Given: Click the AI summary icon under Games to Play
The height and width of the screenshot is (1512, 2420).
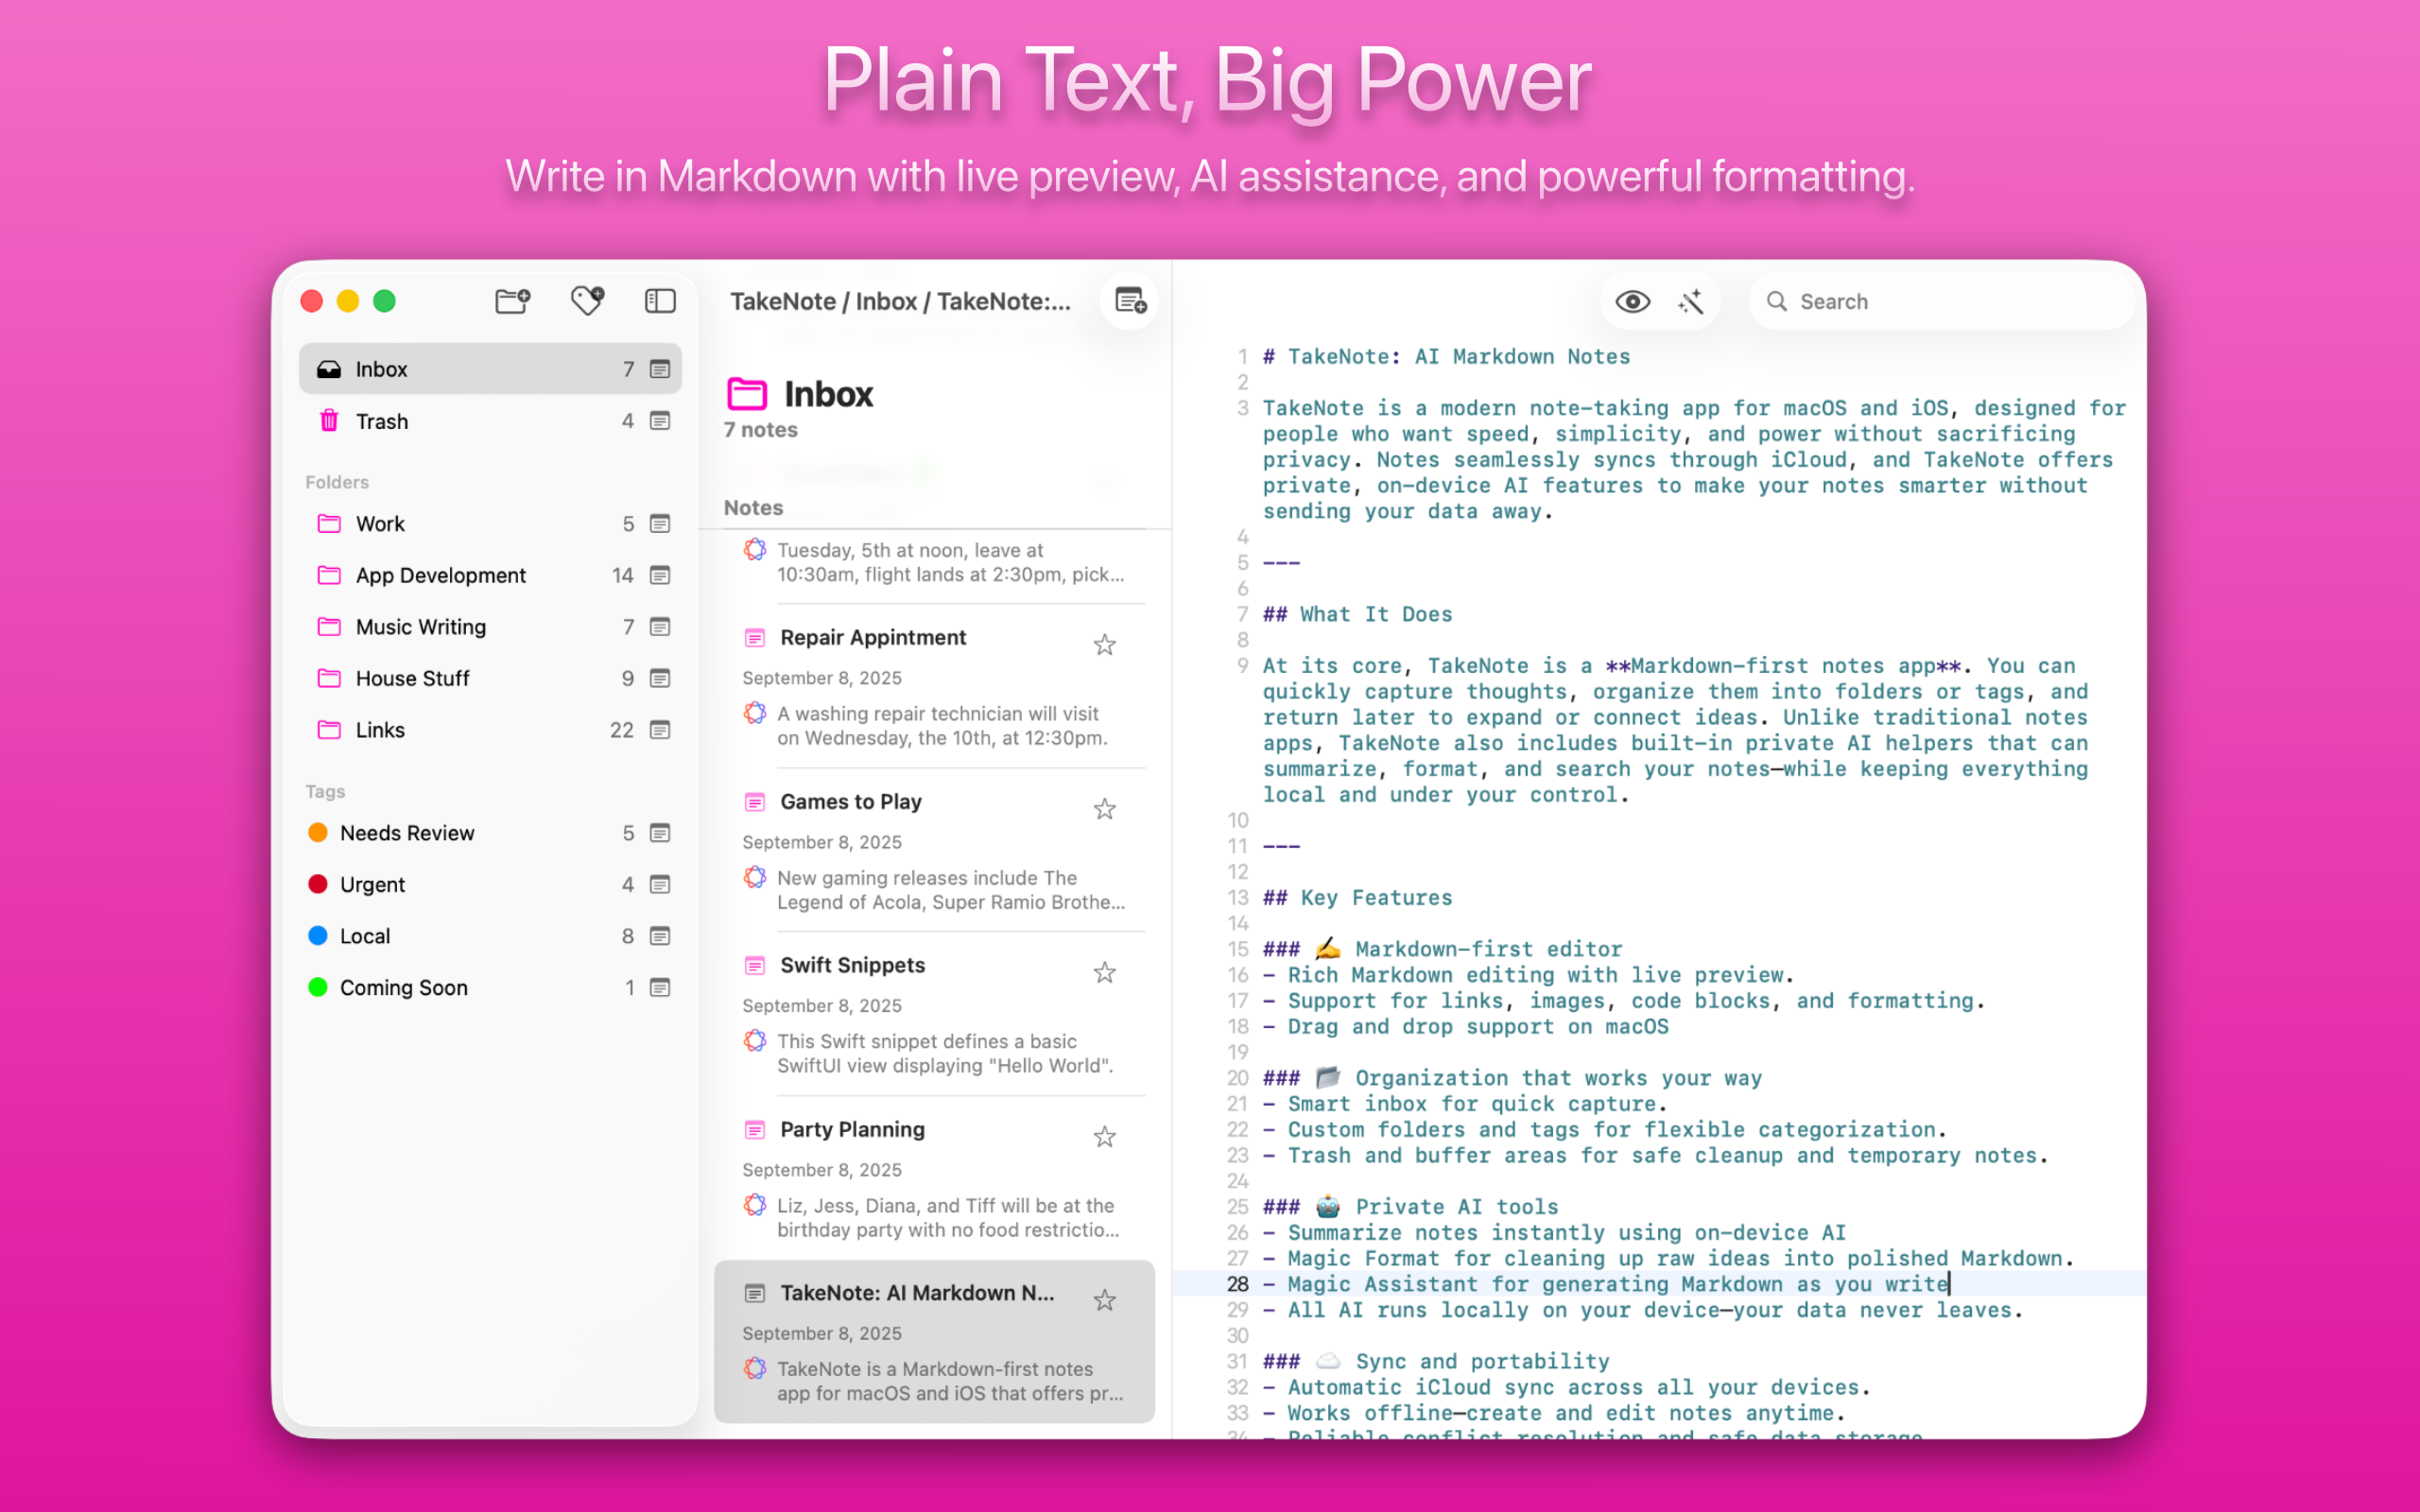Looking at the screenshot, I should pos(755,877).
